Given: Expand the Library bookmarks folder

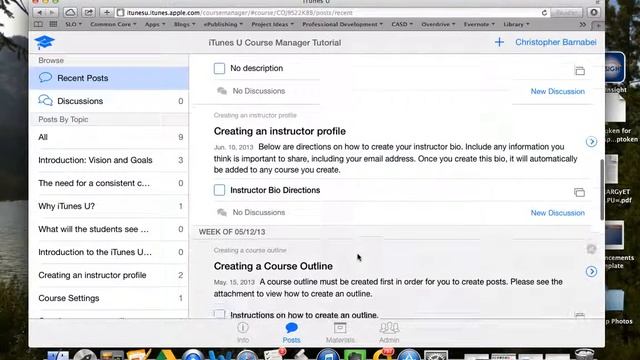Looking at the screenshot, I should coord(516,24).
